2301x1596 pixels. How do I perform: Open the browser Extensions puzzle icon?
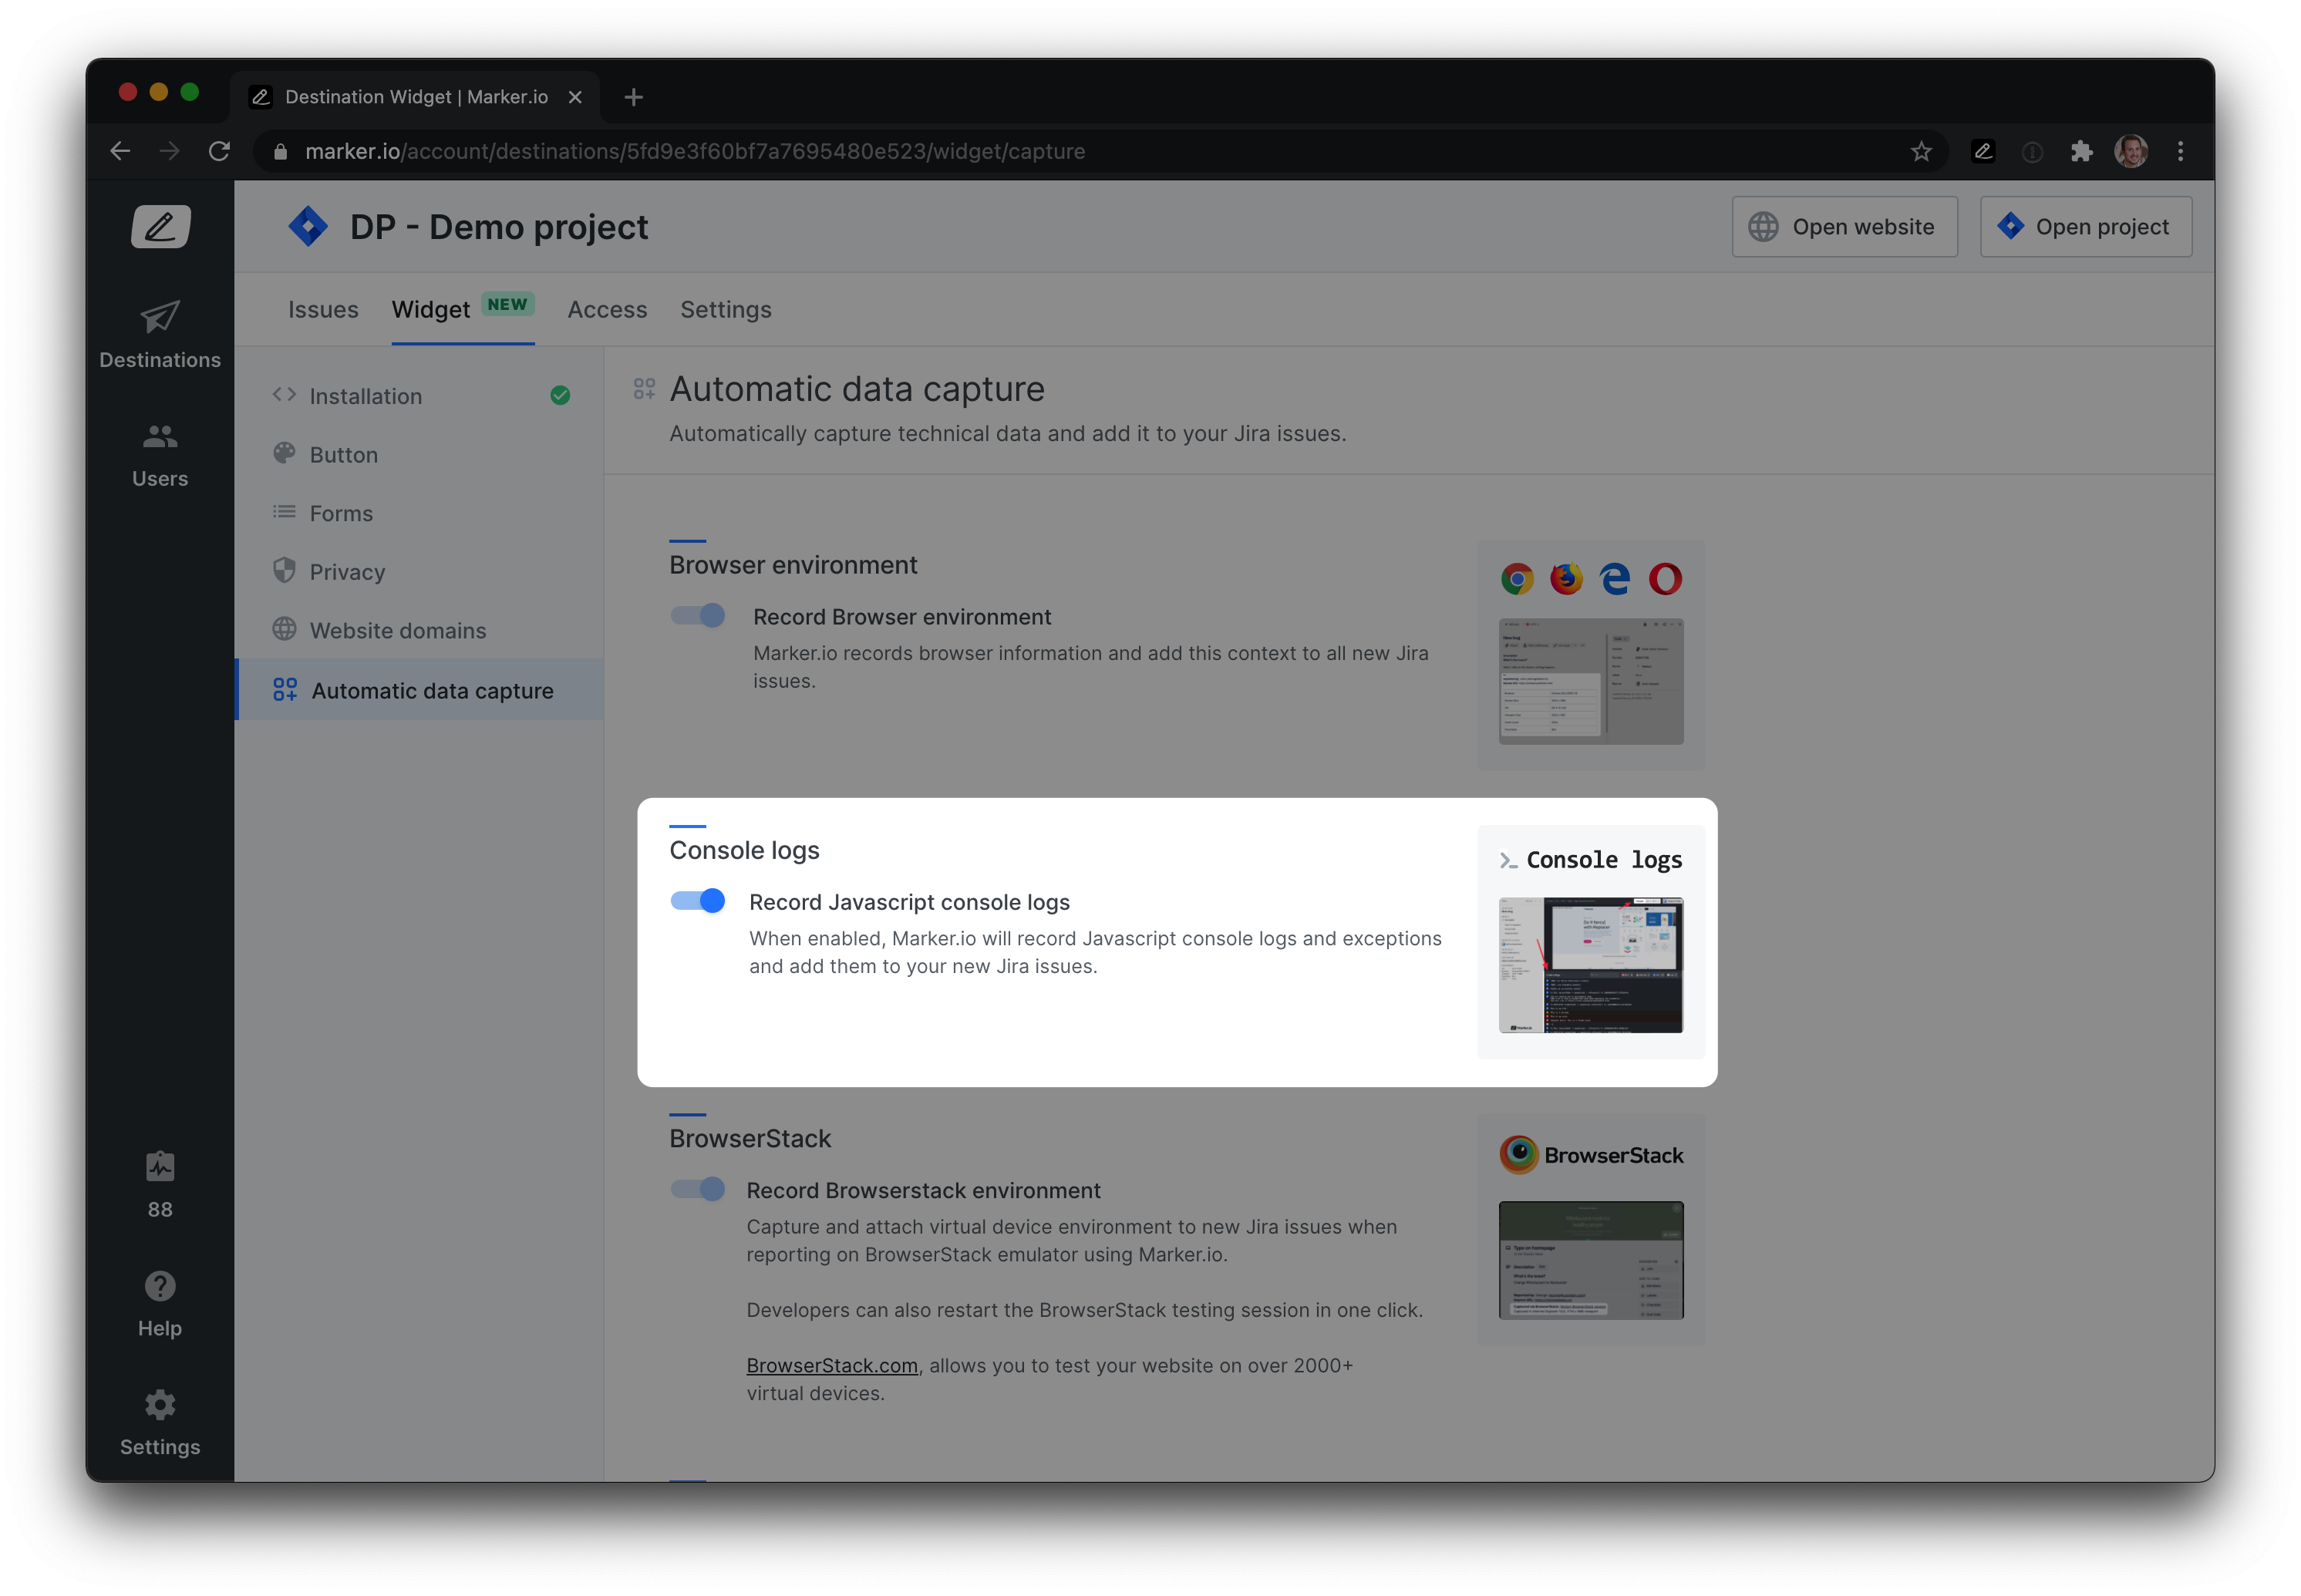(x=2081, y=151)
